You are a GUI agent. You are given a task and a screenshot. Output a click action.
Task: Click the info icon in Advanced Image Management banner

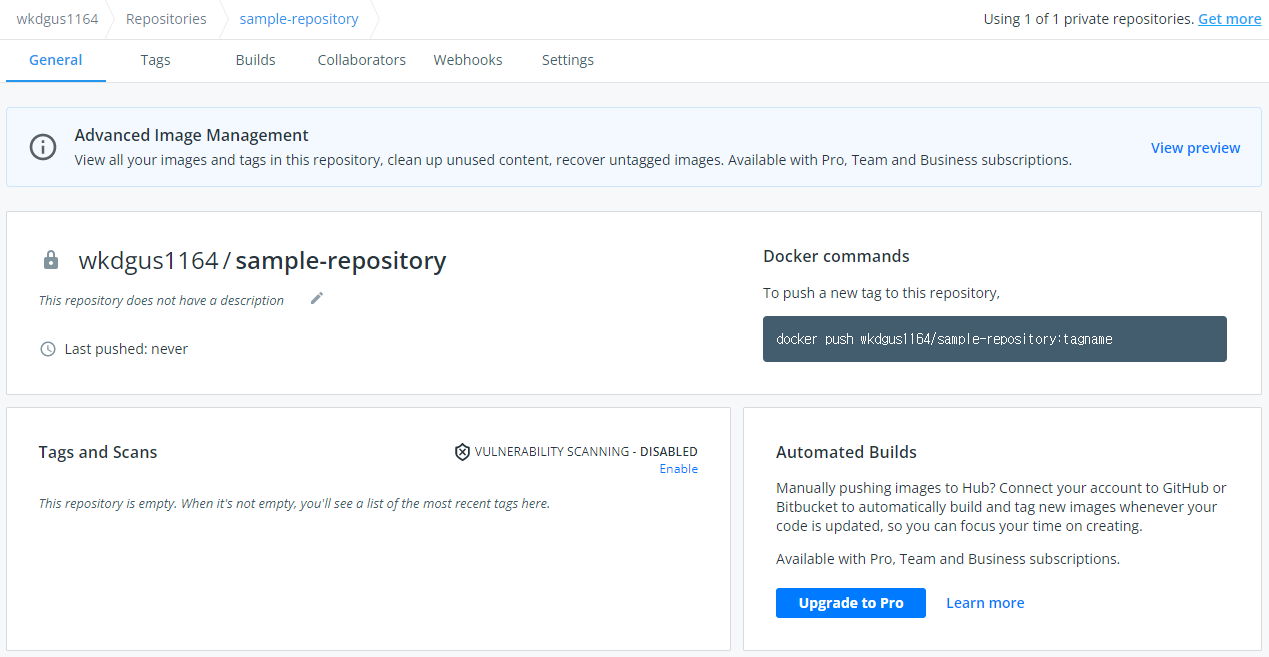tap(43, 147)
